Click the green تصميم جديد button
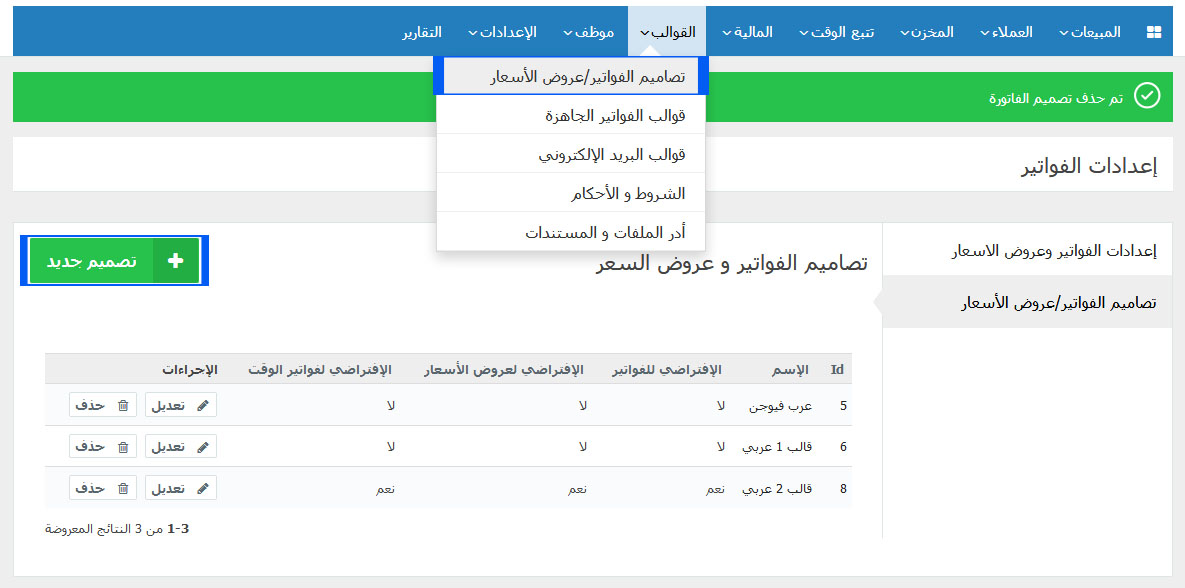The height and width of the screenshot is (588, 1185). (x=115, y=261)
